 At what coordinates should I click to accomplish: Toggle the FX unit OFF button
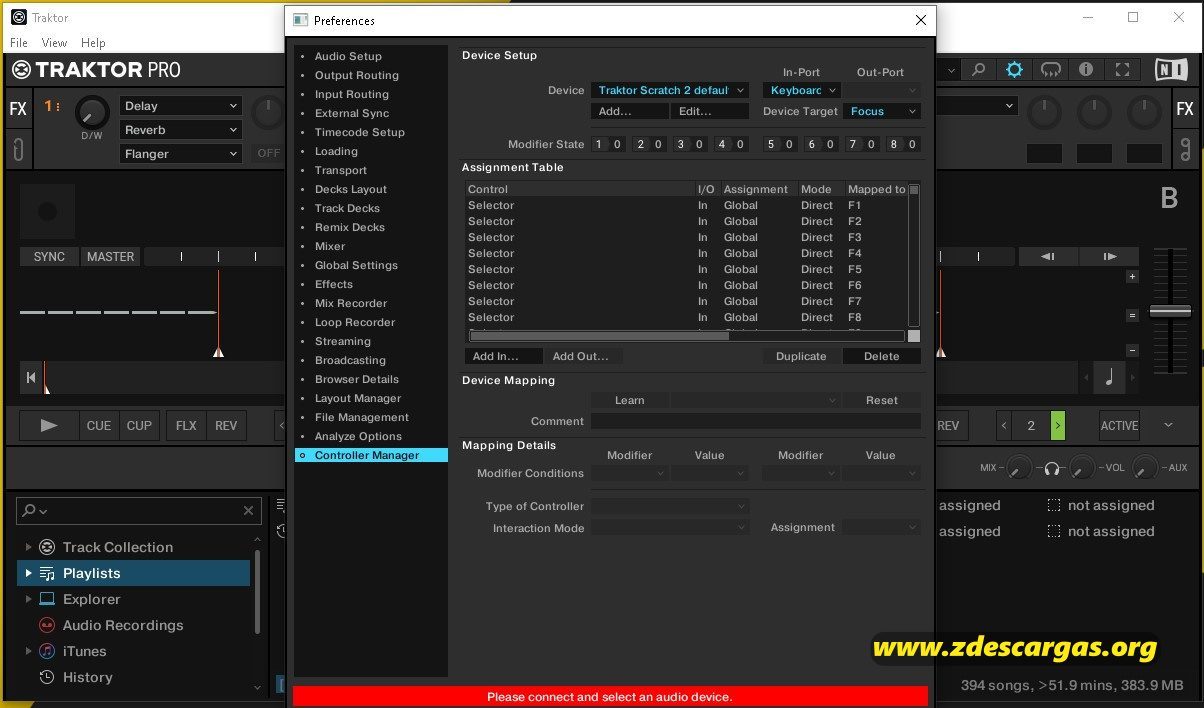click(269, 153)
